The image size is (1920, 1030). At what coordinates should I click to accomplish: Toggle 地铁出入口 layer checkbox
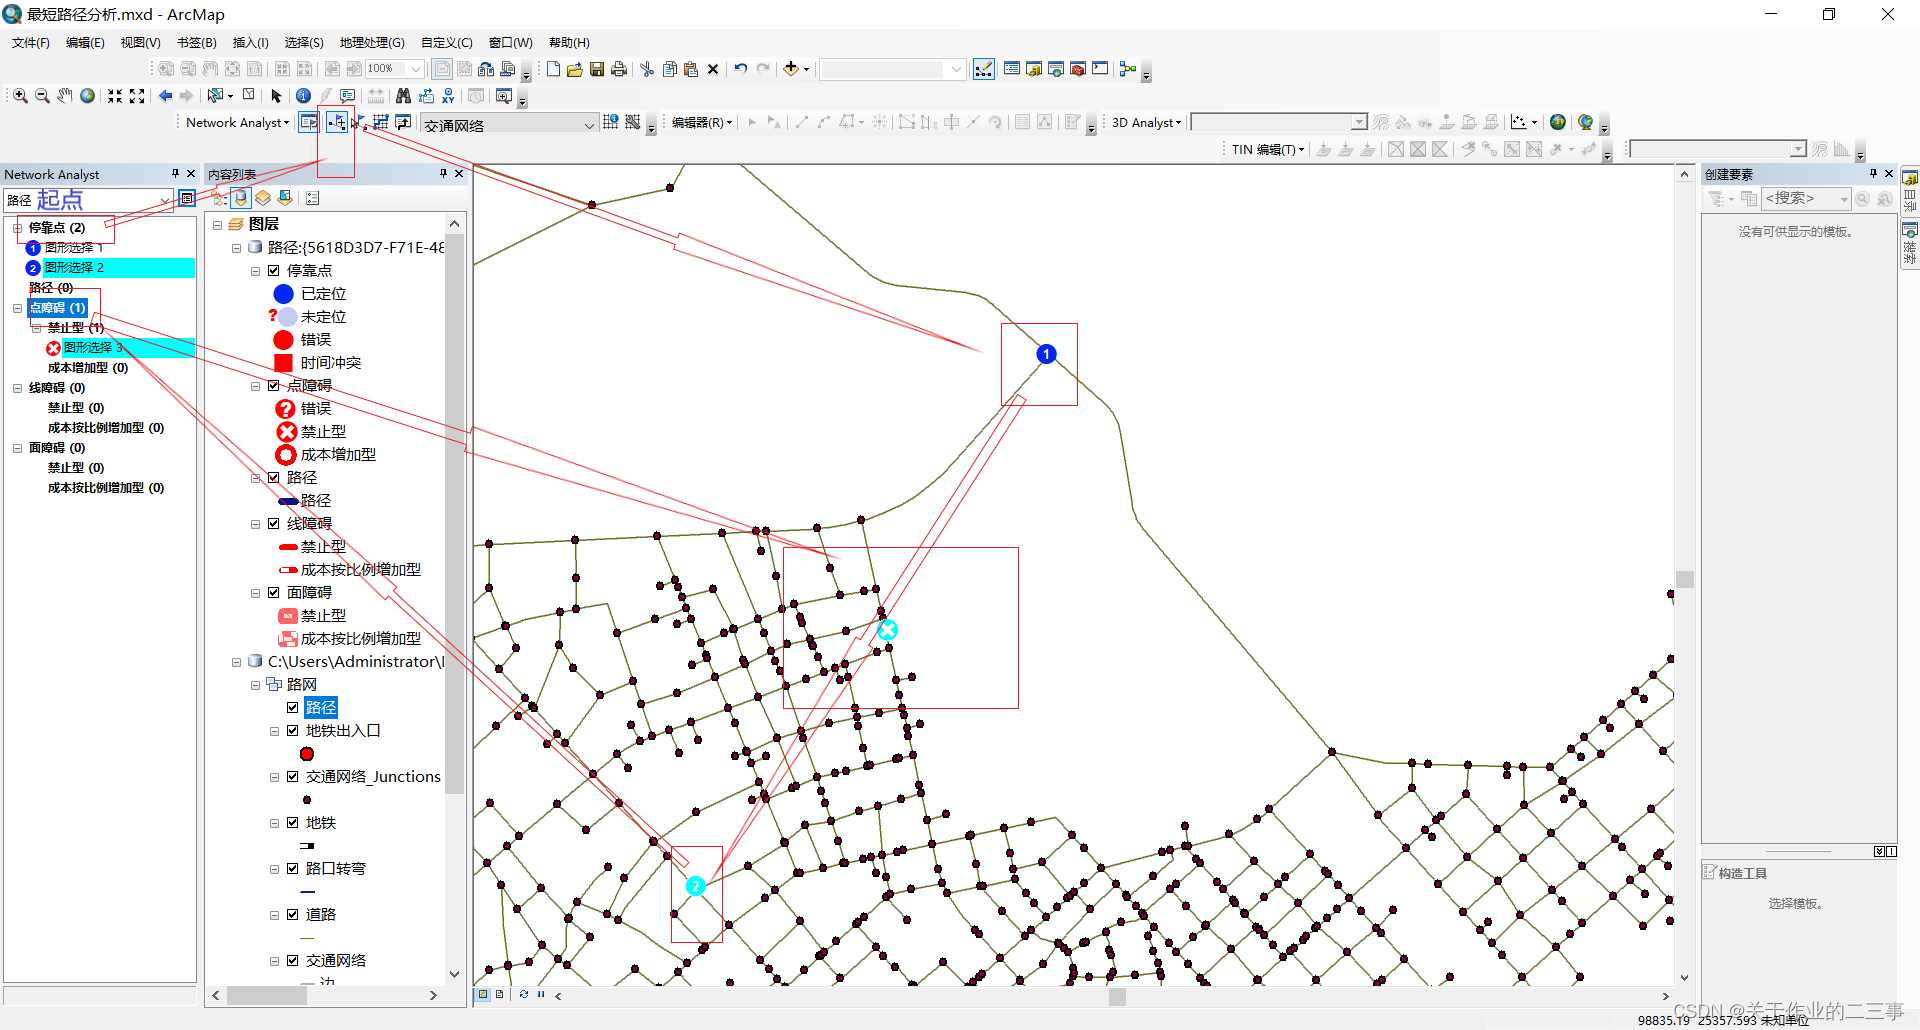pyautogui.click(x=293, y=731)
